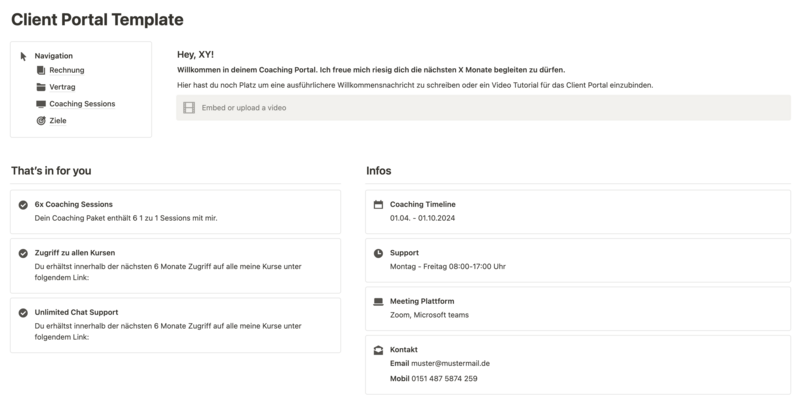The height and width of the screenshot is (408, 800).
Task: Click the checkmark for Unlimited Chat Support
Action: coord(23,313)
